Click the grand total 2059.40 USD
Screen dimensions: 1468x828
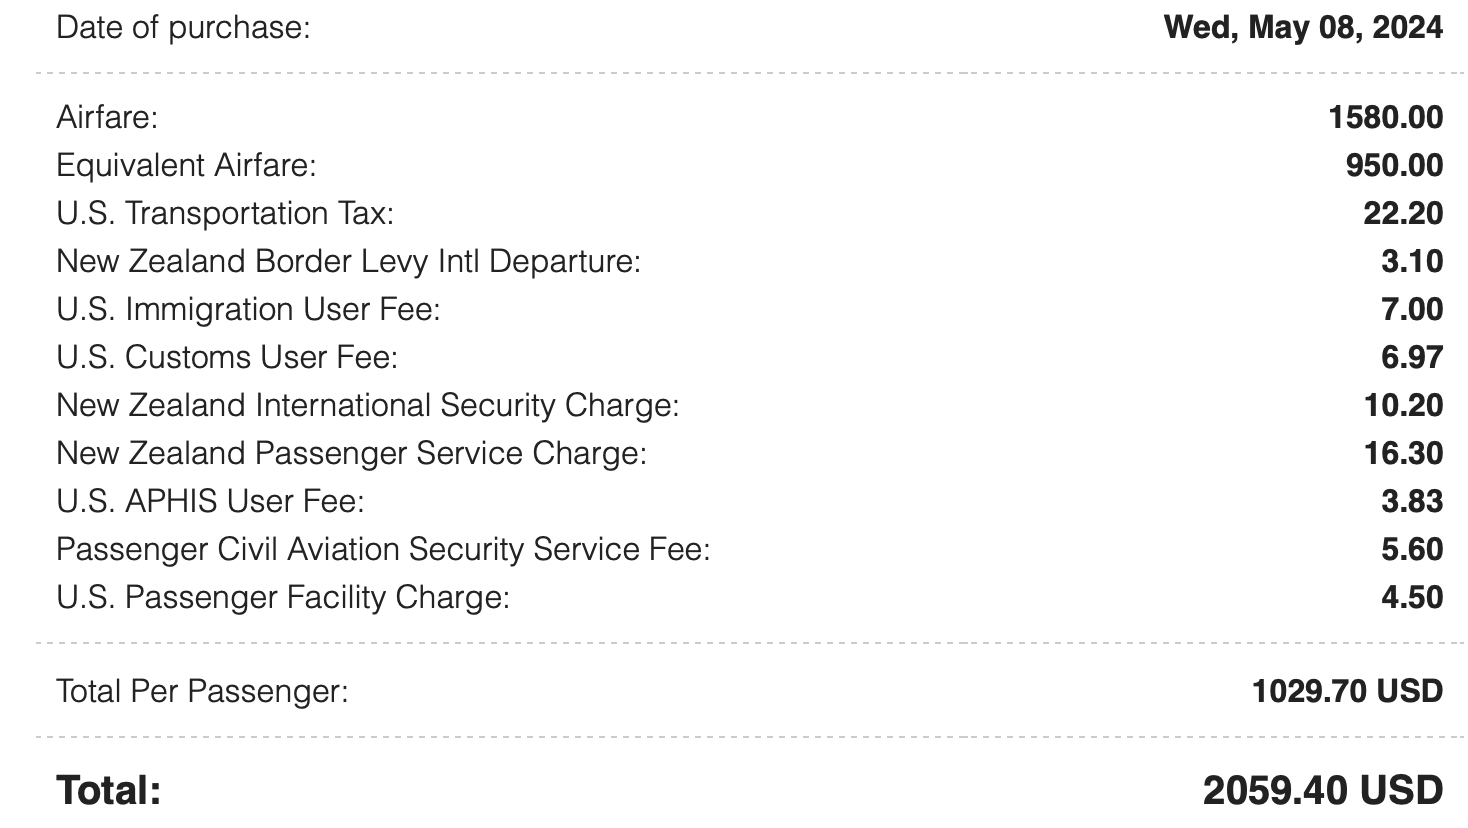pyautogui.click(x=1322, y=790)
